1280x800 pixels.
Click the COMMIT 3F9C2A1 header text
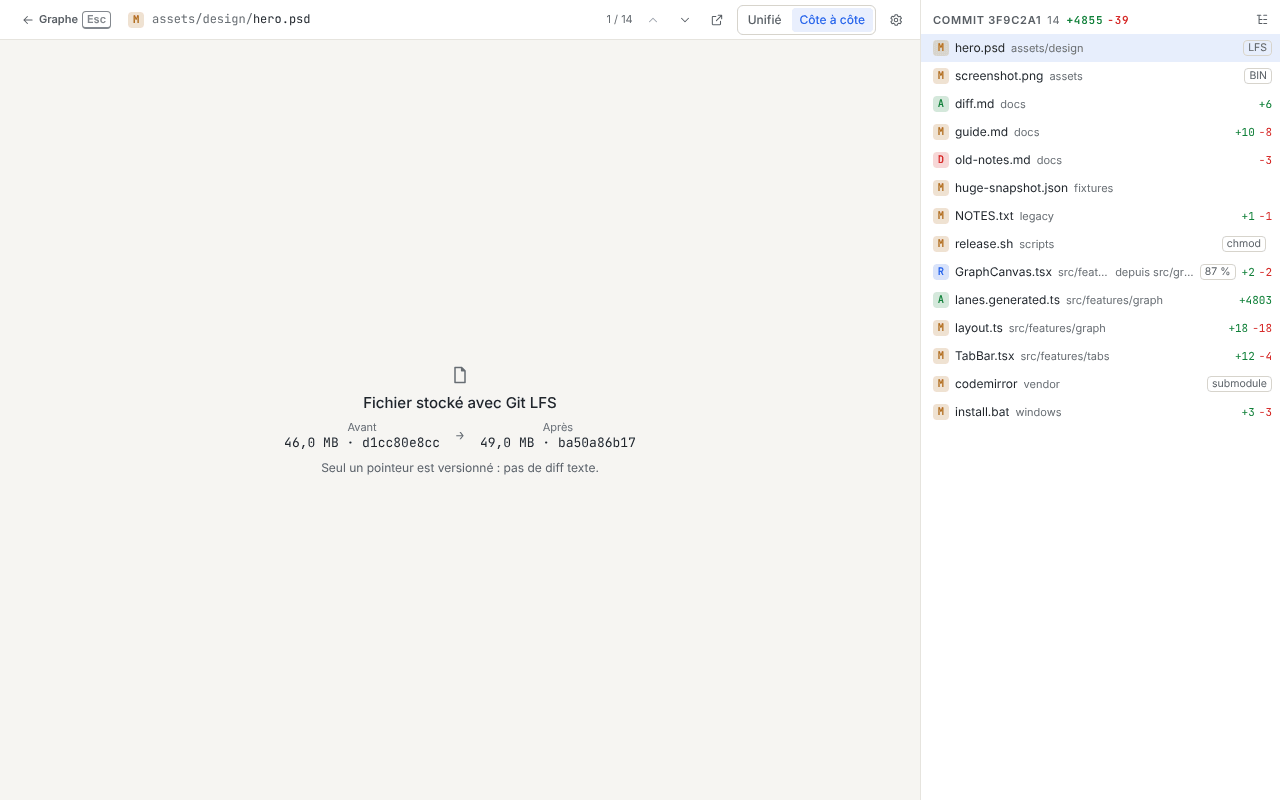click(x=987, y=20)
